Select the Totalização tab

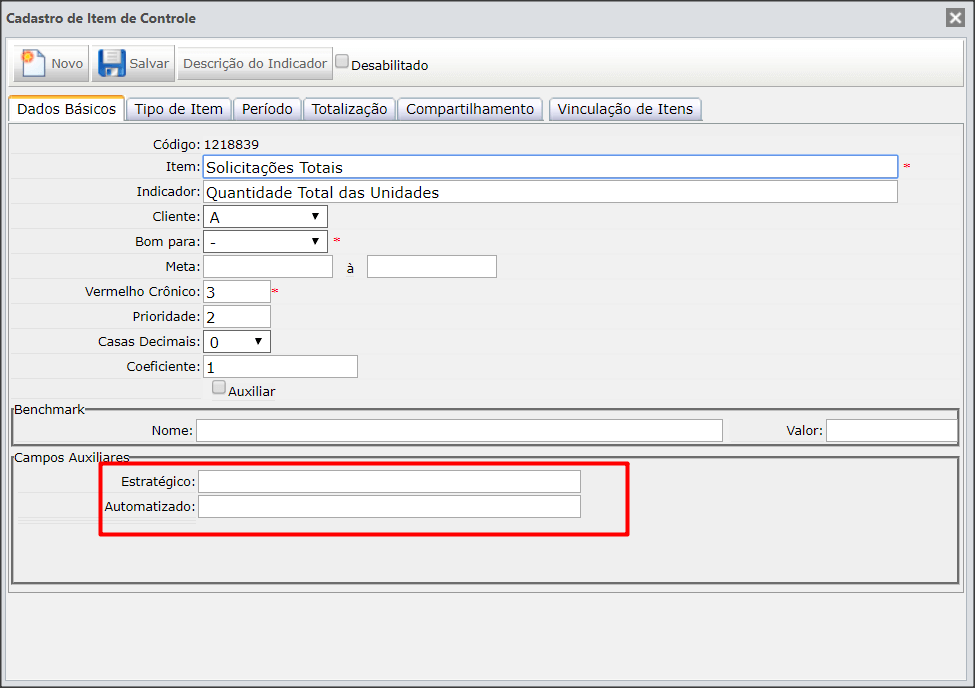click(x=349, y=109)
